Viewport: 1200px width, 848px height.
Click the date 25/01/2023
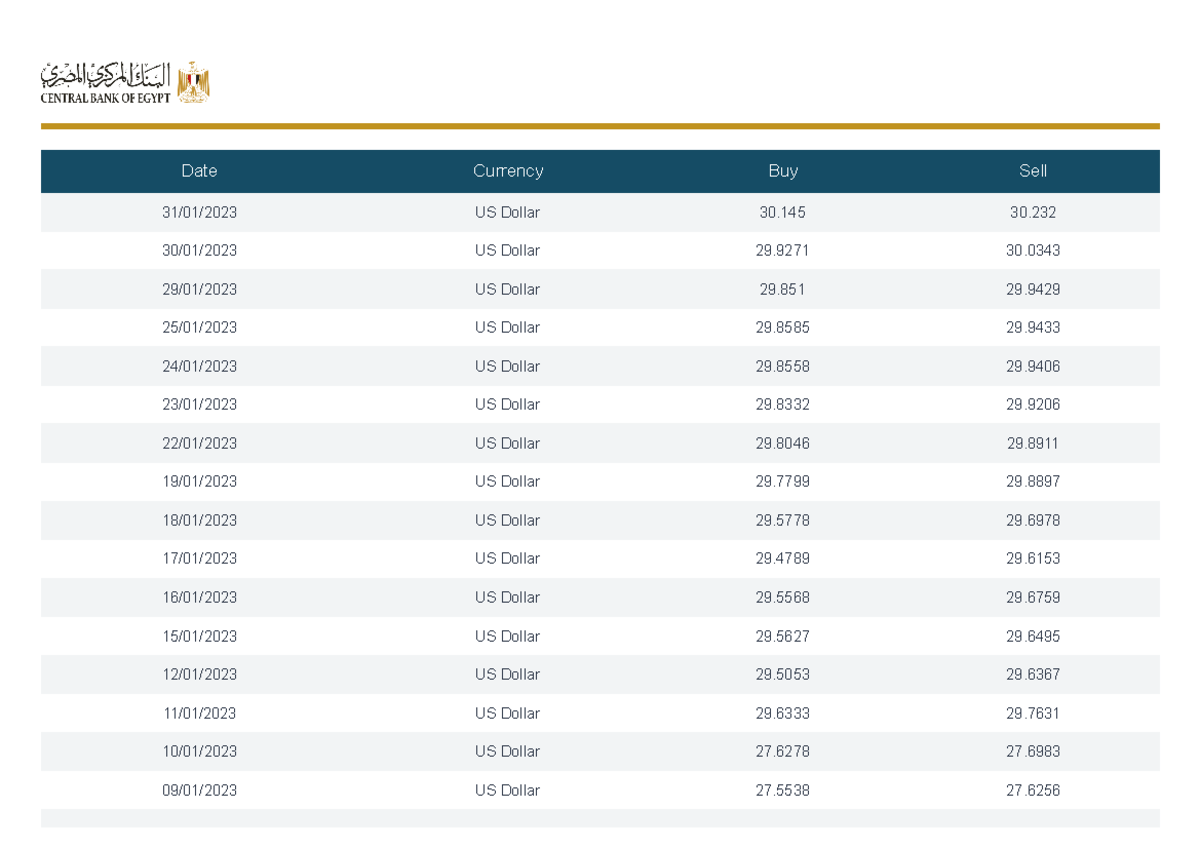[x=199, y=328]
